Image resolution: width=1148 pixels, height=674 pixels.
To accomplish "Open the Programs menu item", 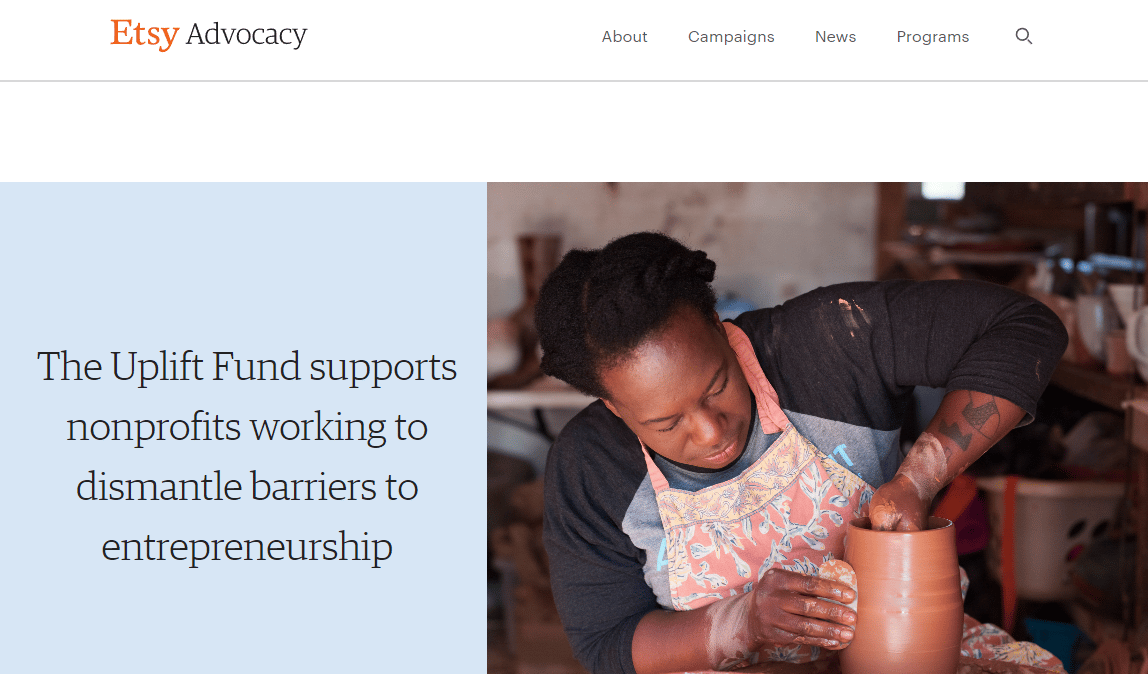I will [x=933, y=37].
